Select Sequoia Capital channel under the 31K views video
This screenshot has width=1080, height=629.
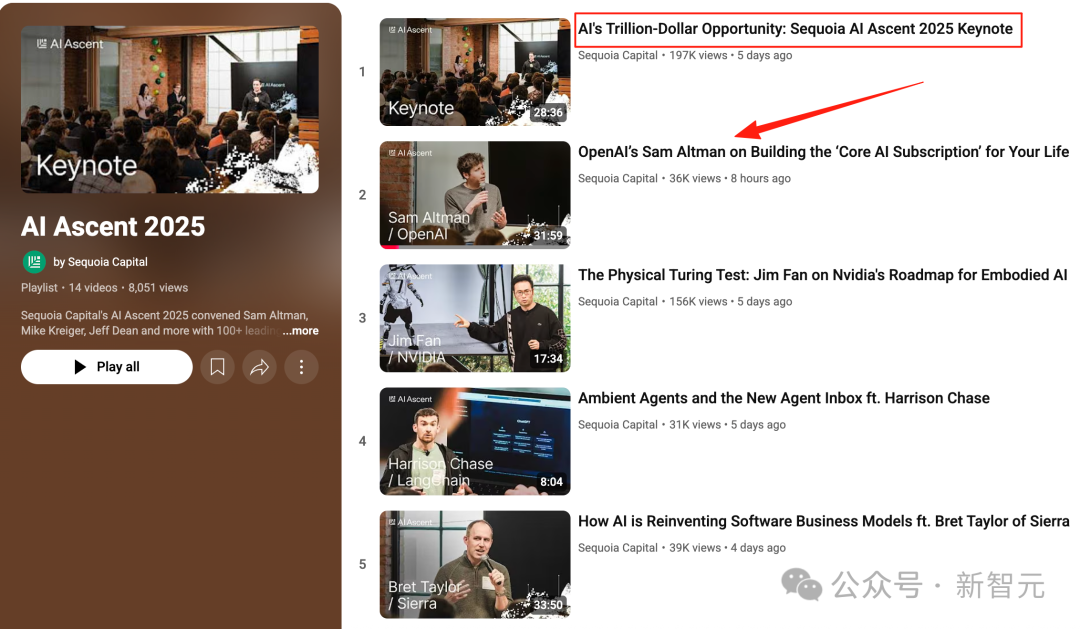pyautogui.click(x=618, y=425)
